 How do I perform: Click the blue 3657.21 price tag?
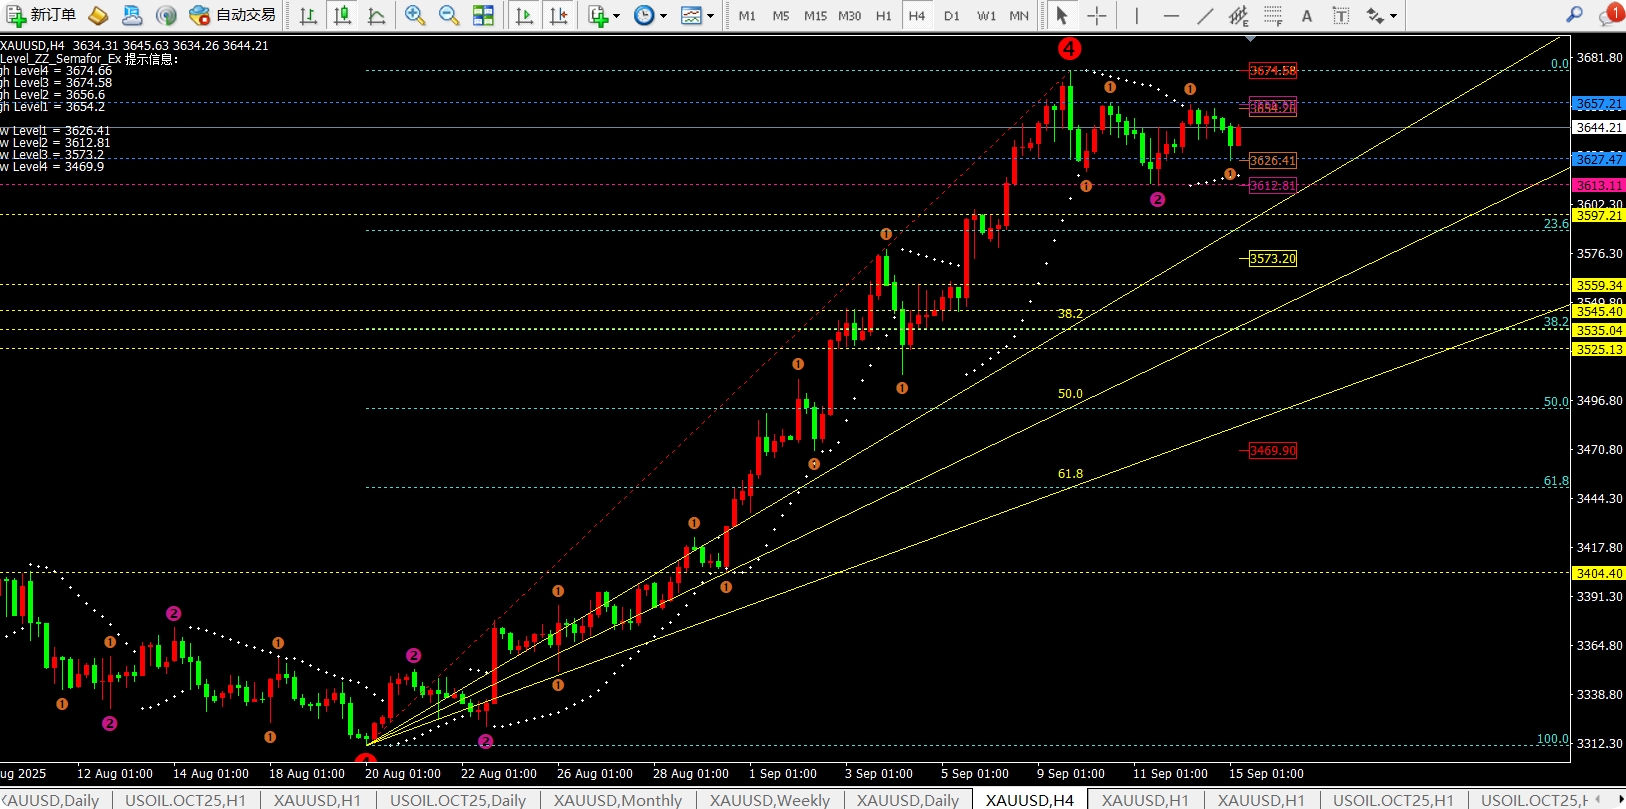pos(1599,104)
